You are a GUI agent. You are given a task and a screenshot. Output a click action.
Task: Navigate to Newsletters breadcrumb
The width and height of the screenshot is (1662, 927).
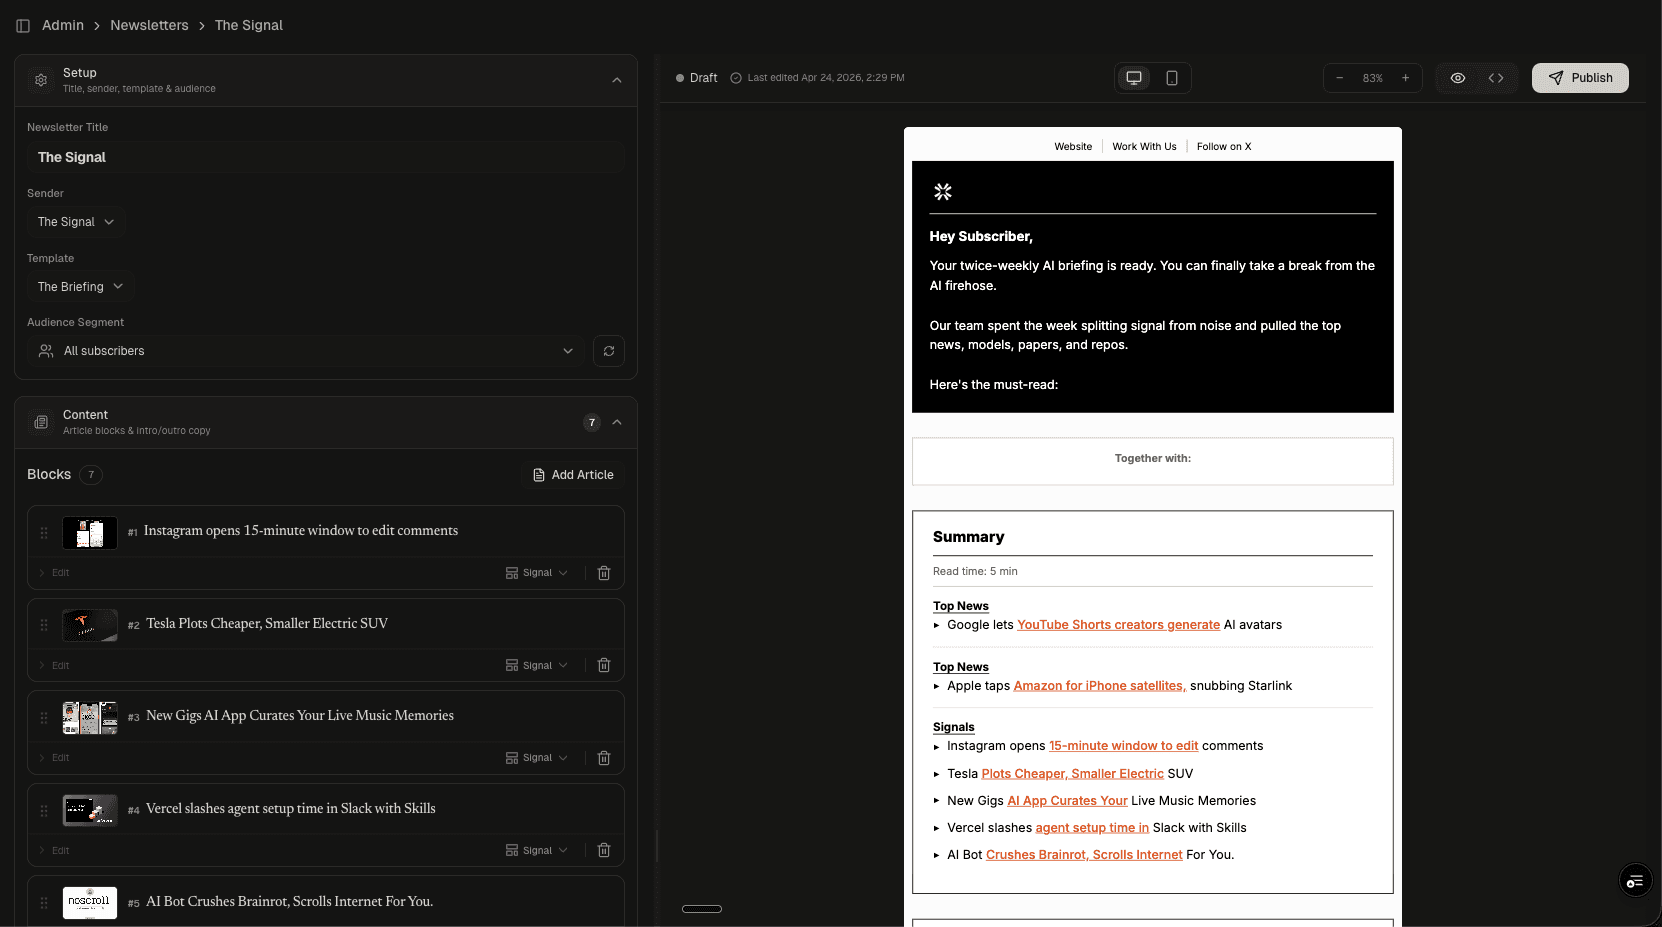pos(149,25)
